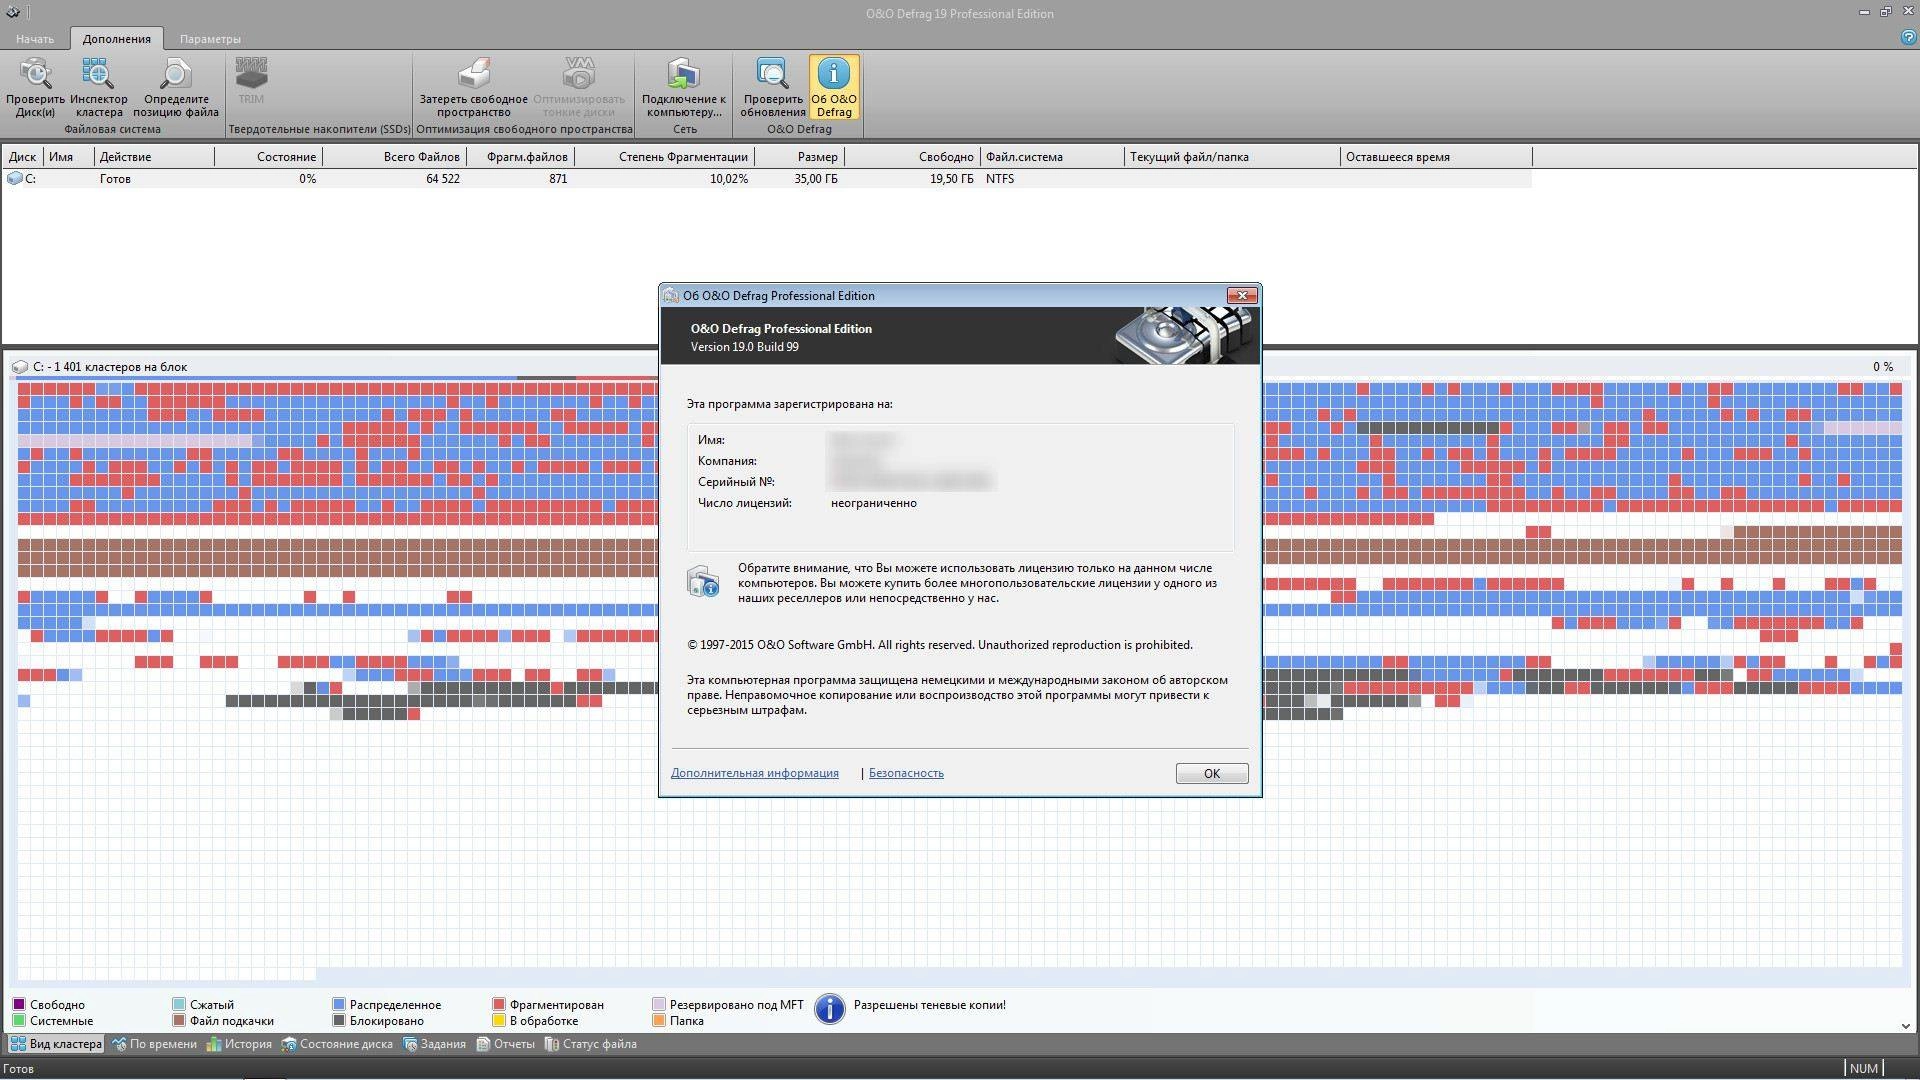Screen dimensions: 1920x1080
Task: Sort by the Файл.система column header
Action: (1053, 157)
